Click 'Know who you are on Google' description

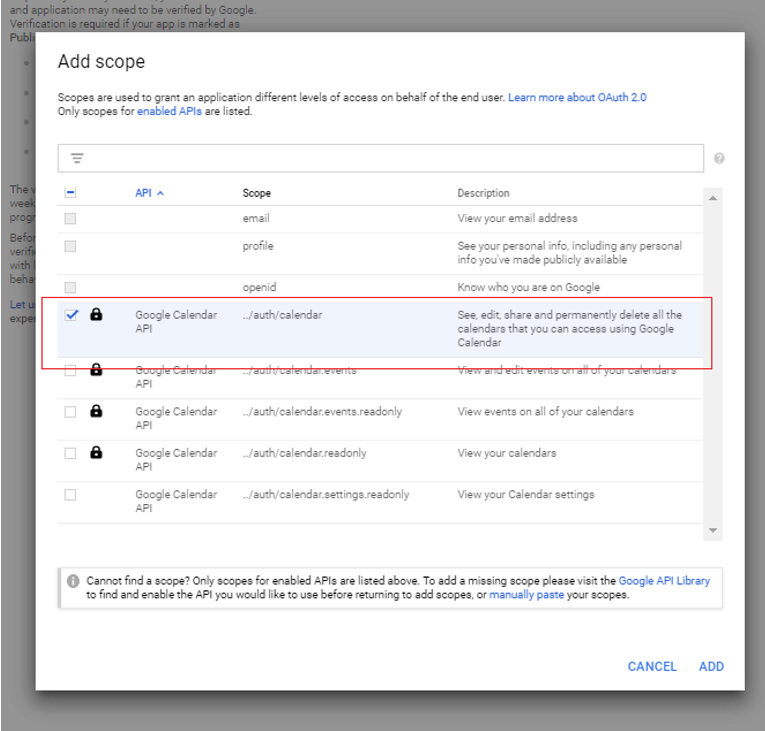coord(528,287)
